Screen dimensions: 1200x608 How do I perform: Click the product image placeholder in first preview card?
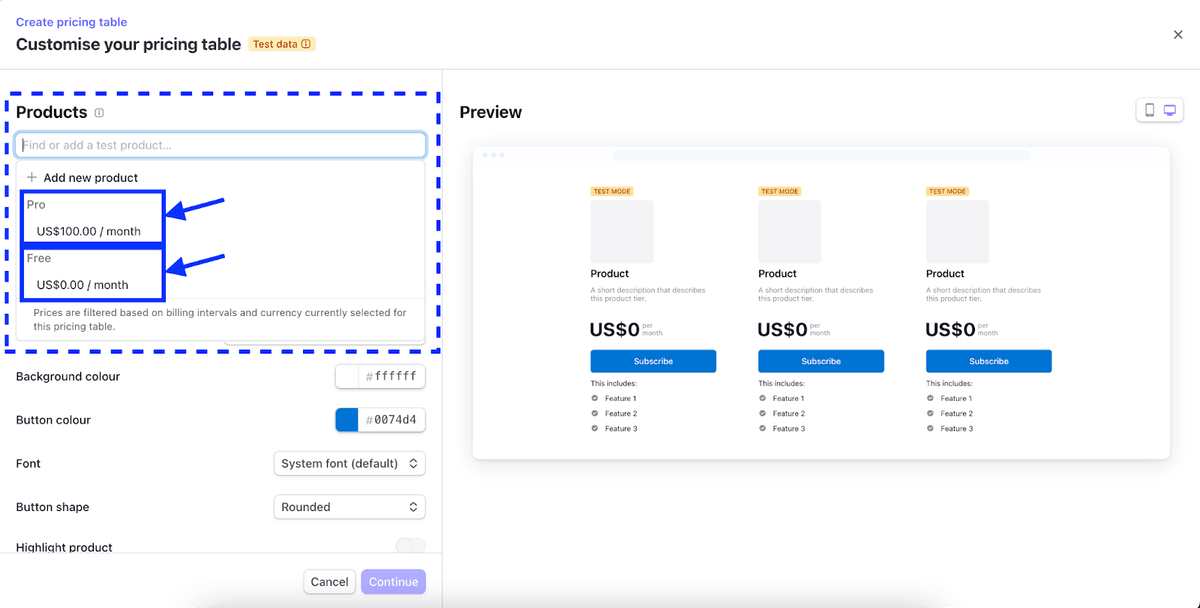(x=621, y=231)
